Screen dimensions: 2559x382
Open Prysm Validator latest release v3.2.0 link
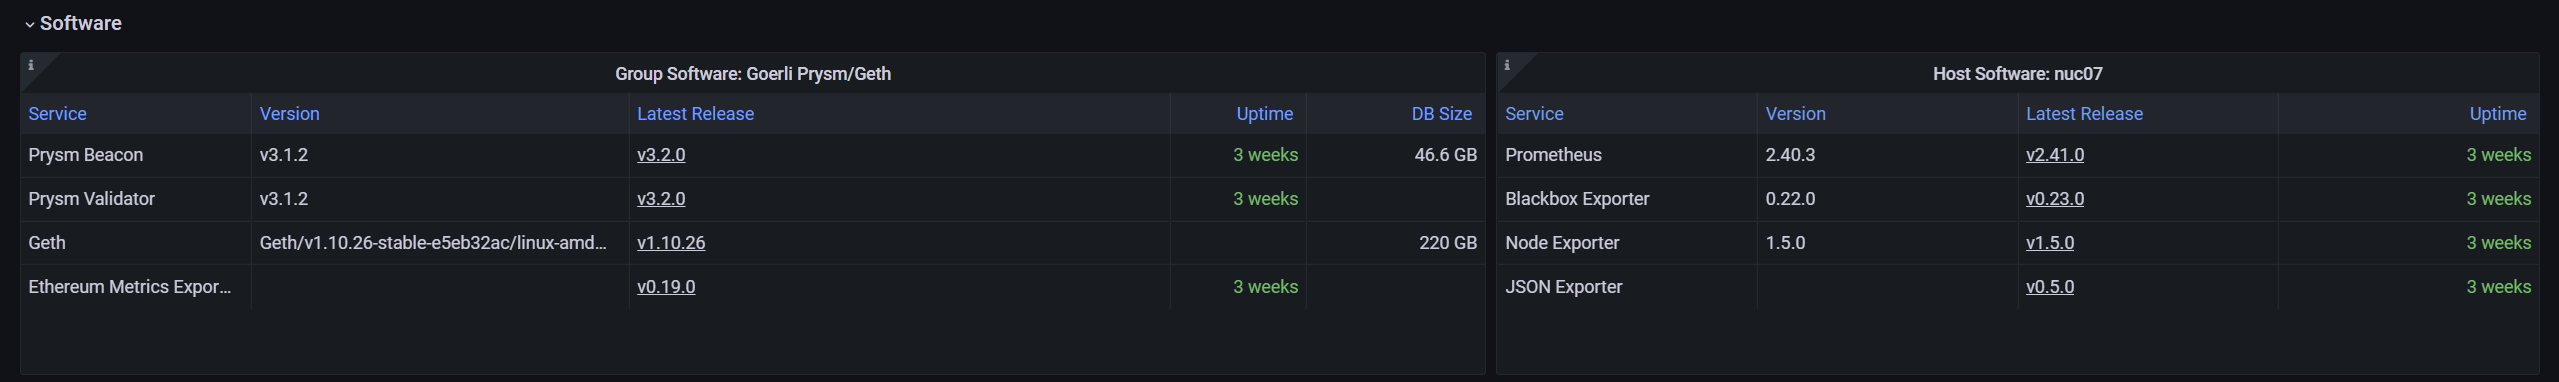[x=661, y=199]
